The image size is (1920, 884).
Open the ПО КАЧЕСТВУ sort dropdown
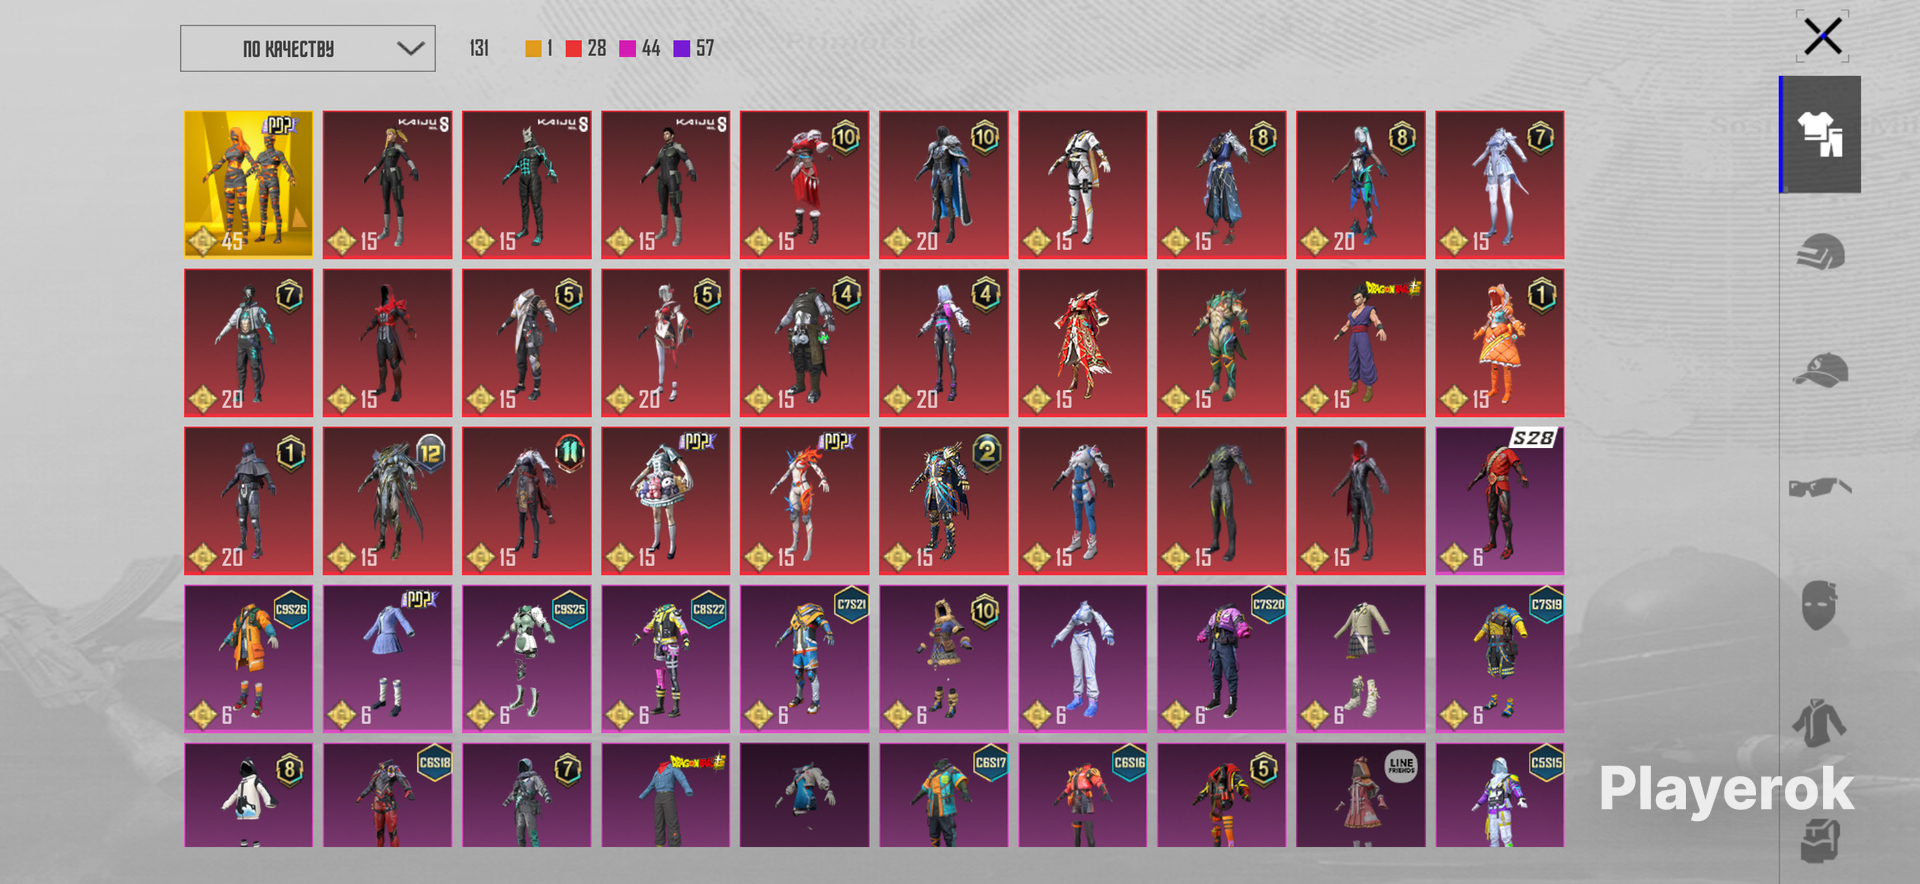(x=308, y=48)
